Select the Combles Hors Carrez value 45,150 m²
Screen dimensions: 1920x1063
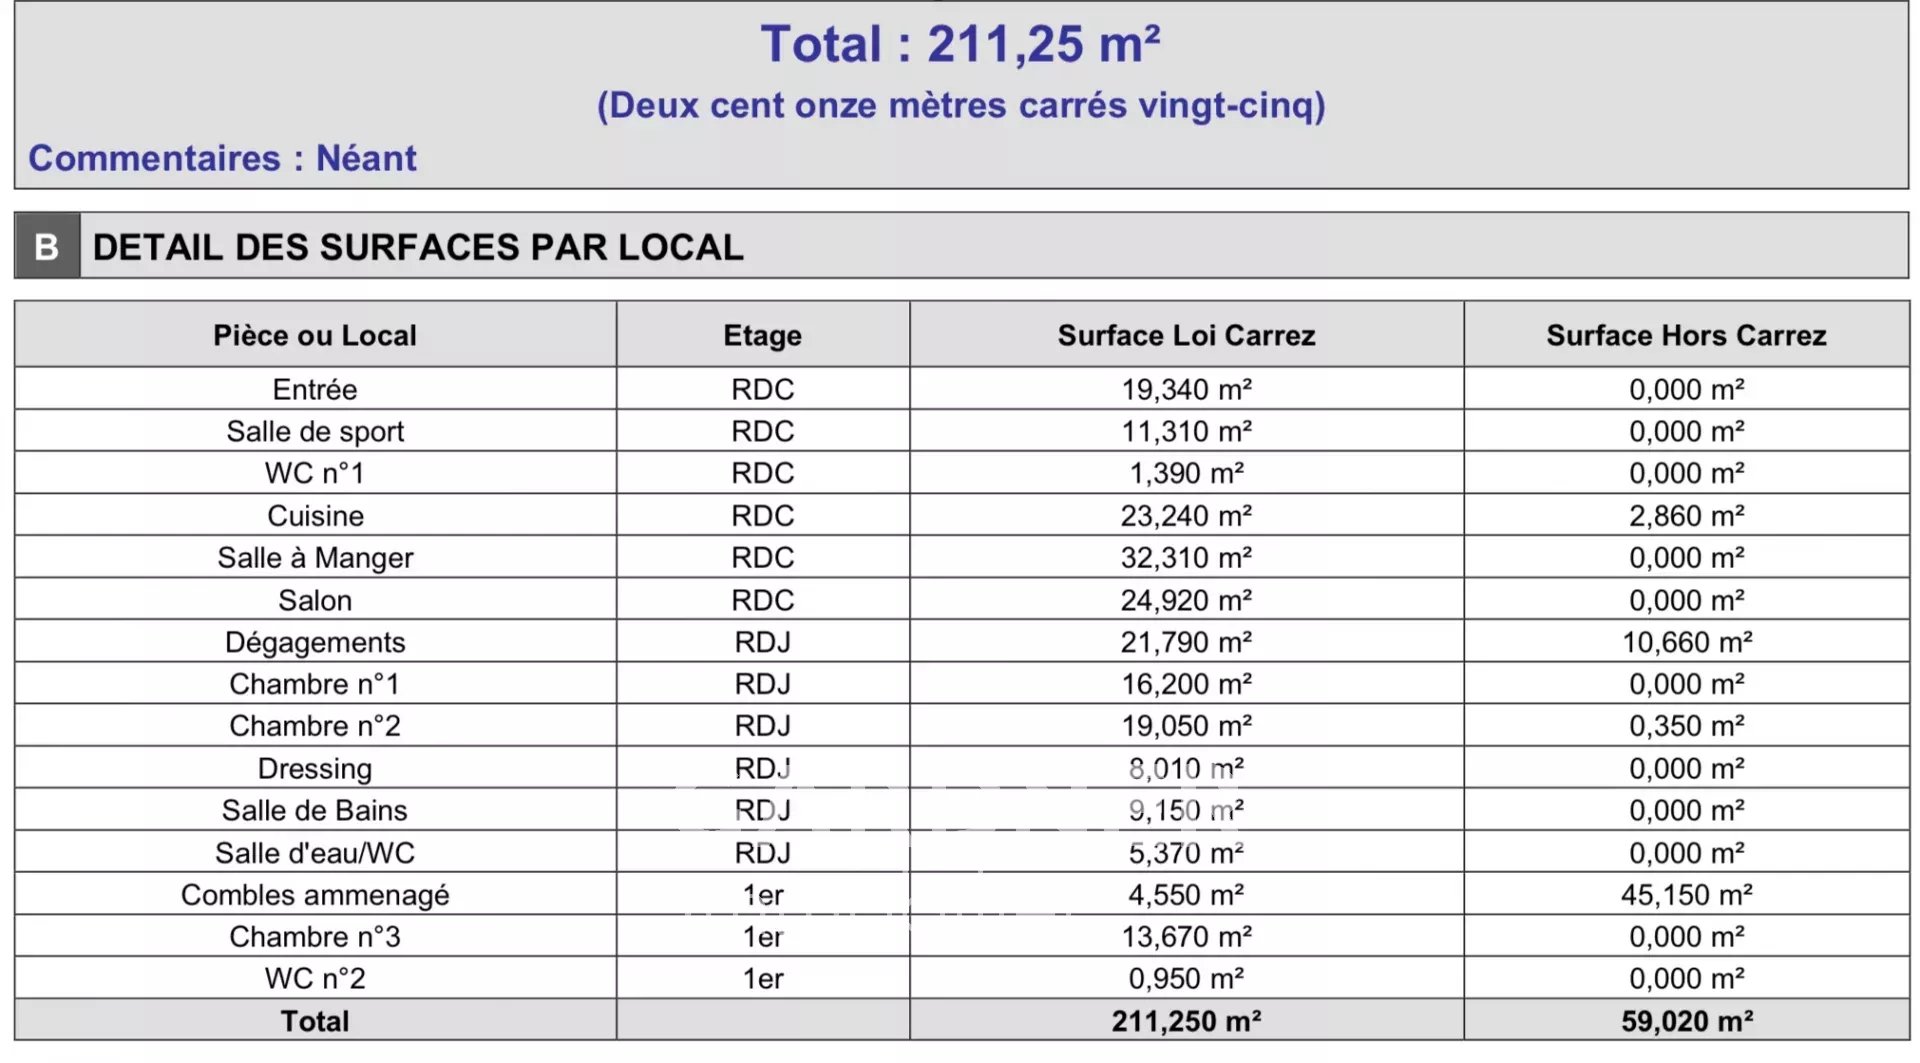coord(1686,894)
